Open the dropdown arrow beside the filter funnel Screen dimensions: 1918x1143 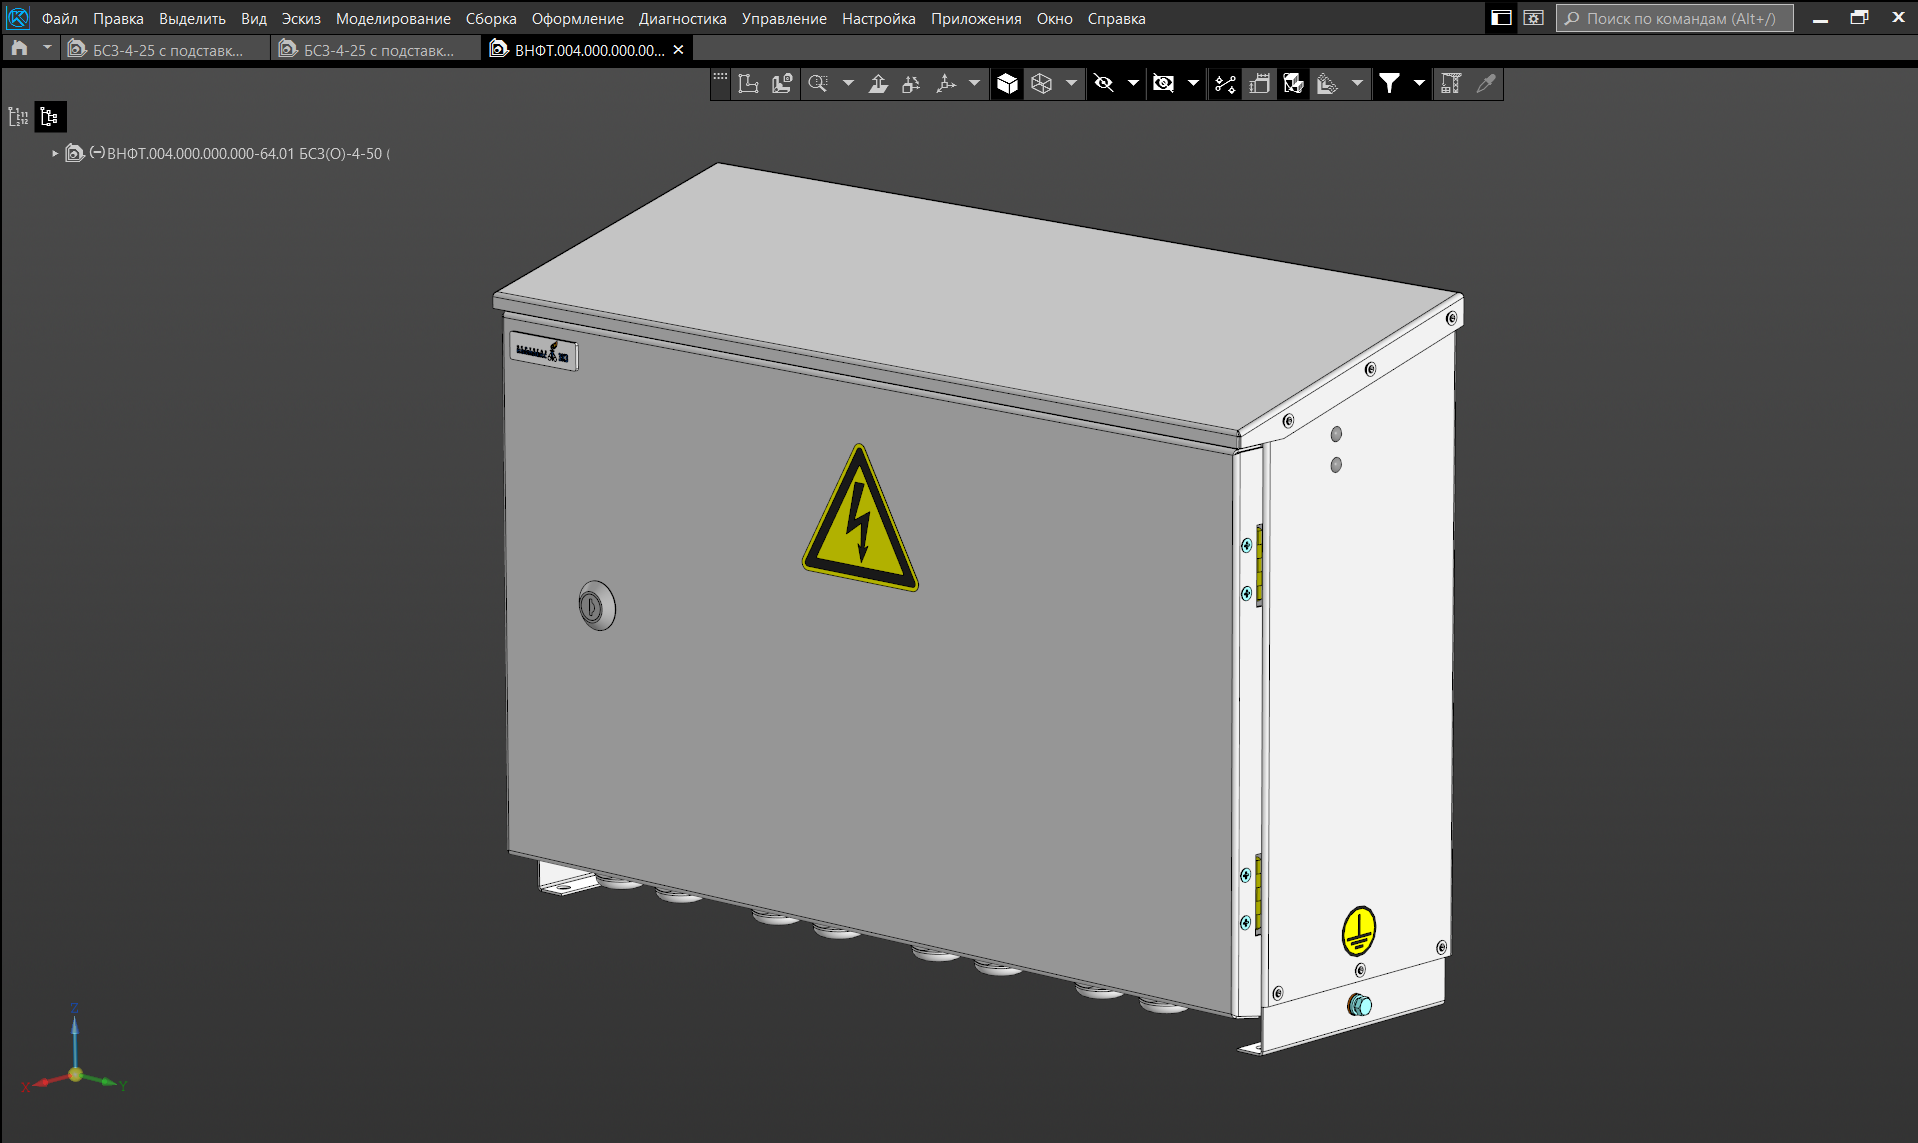[1418, 84]
